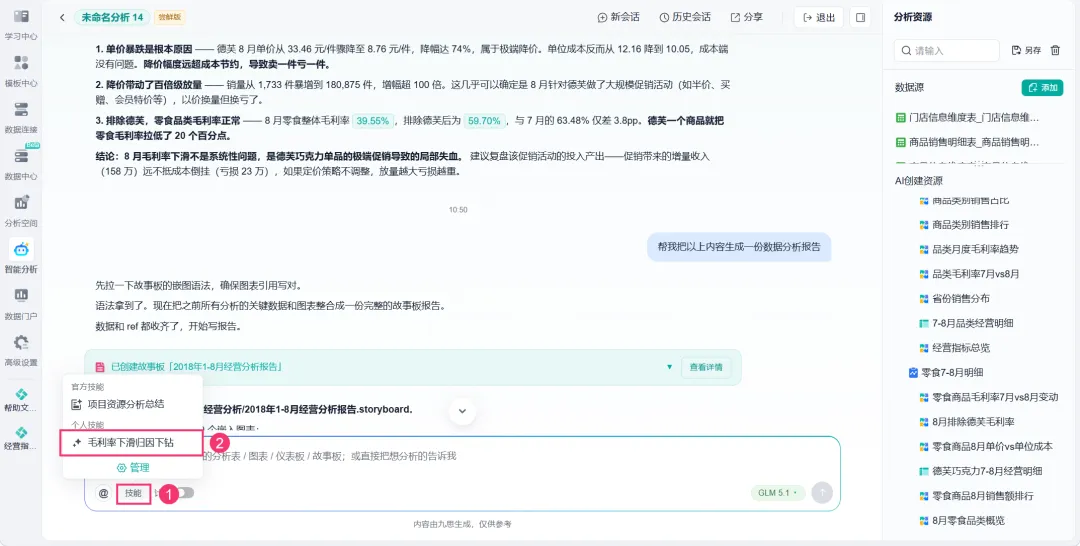Click the 未命名分析 14 title
The image size is (1080, 546).
[112, 17]
